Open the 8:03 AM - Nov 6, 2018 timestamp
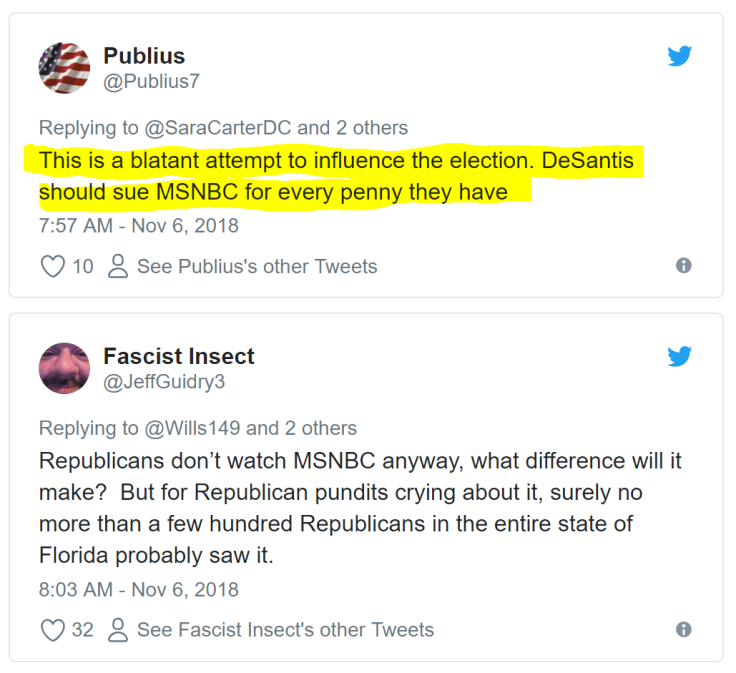736x673 pixels. coord(139,589)
